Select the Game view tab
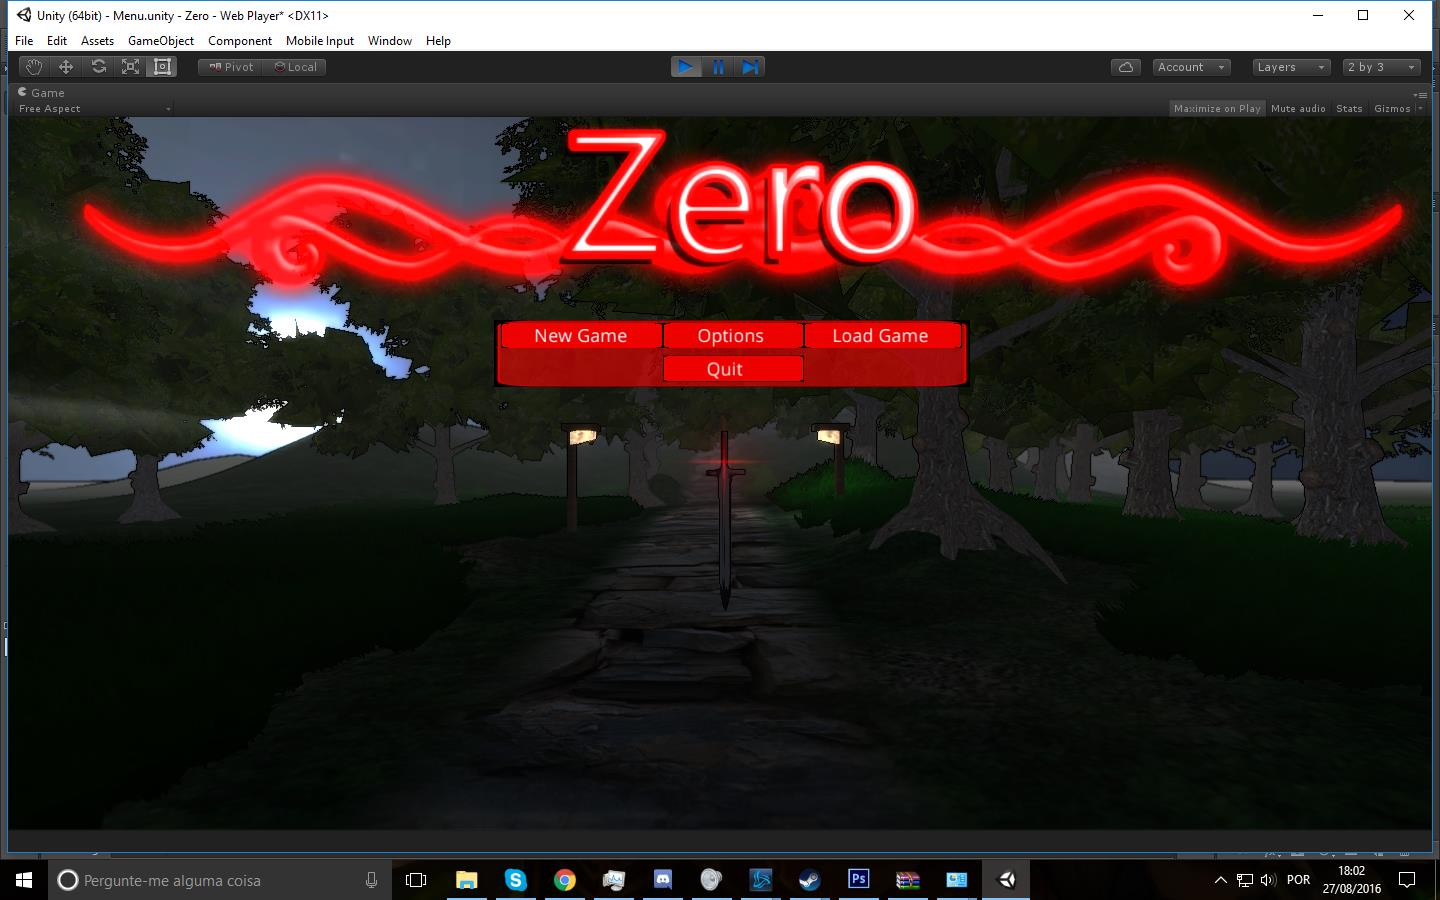1440x900 pixels. click(41, 93)
